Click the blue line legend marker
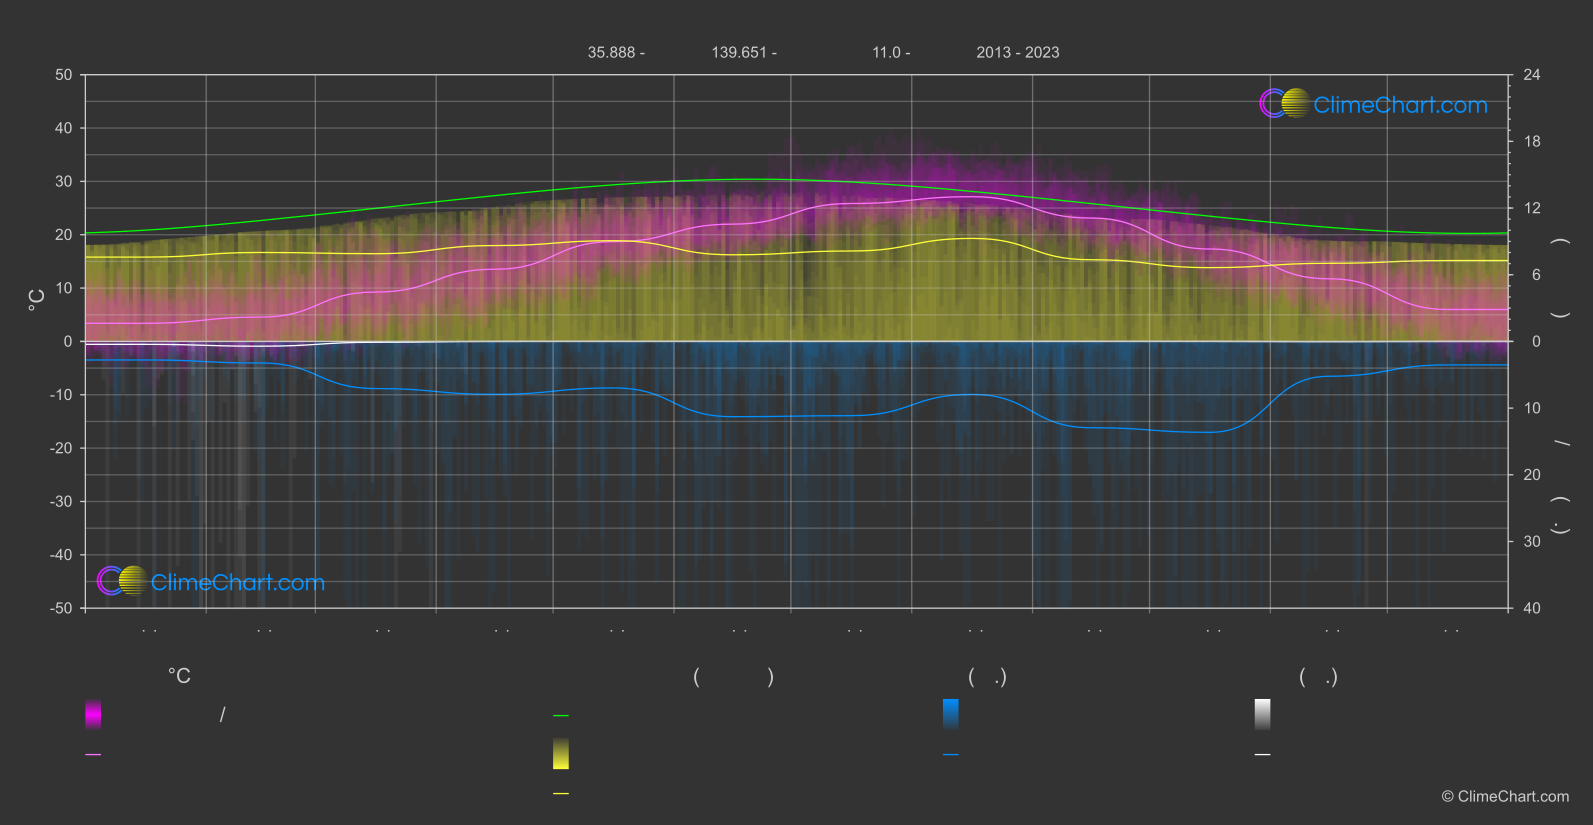The height and width of the screenshot is (825, 1593). click(x=951, y=755)
